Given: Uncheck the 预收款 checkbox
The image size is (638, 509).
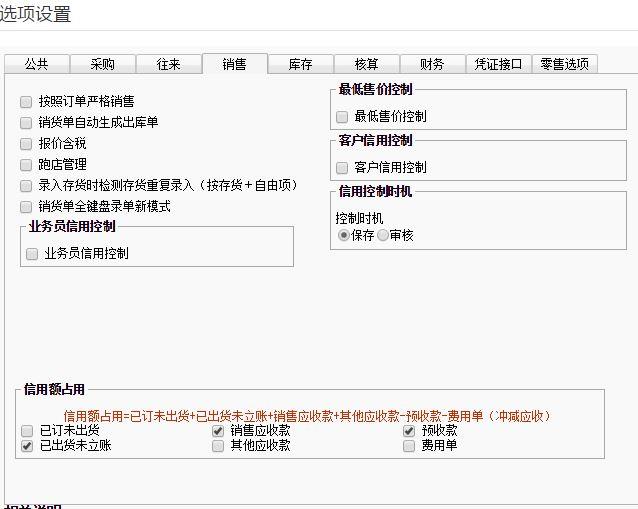Looking at the screenshot, I should pyautogui.click(x=409, y=430).
